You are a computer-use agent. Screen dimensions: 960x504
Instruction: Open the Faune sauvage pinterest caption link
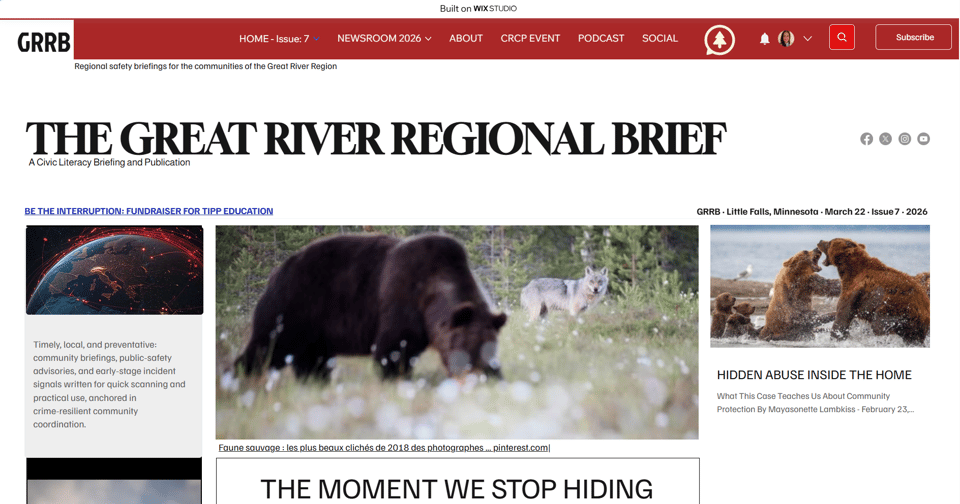click(x=384, y=448)
